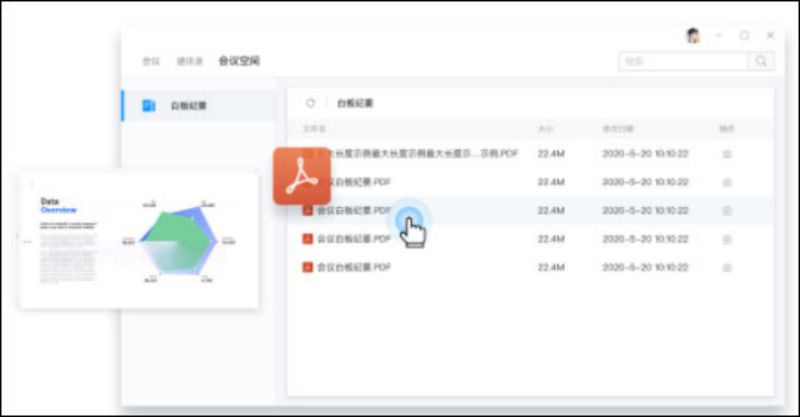Open the user avatar profile
Viewport: 800px width, 417px height.
coord(693,35)
